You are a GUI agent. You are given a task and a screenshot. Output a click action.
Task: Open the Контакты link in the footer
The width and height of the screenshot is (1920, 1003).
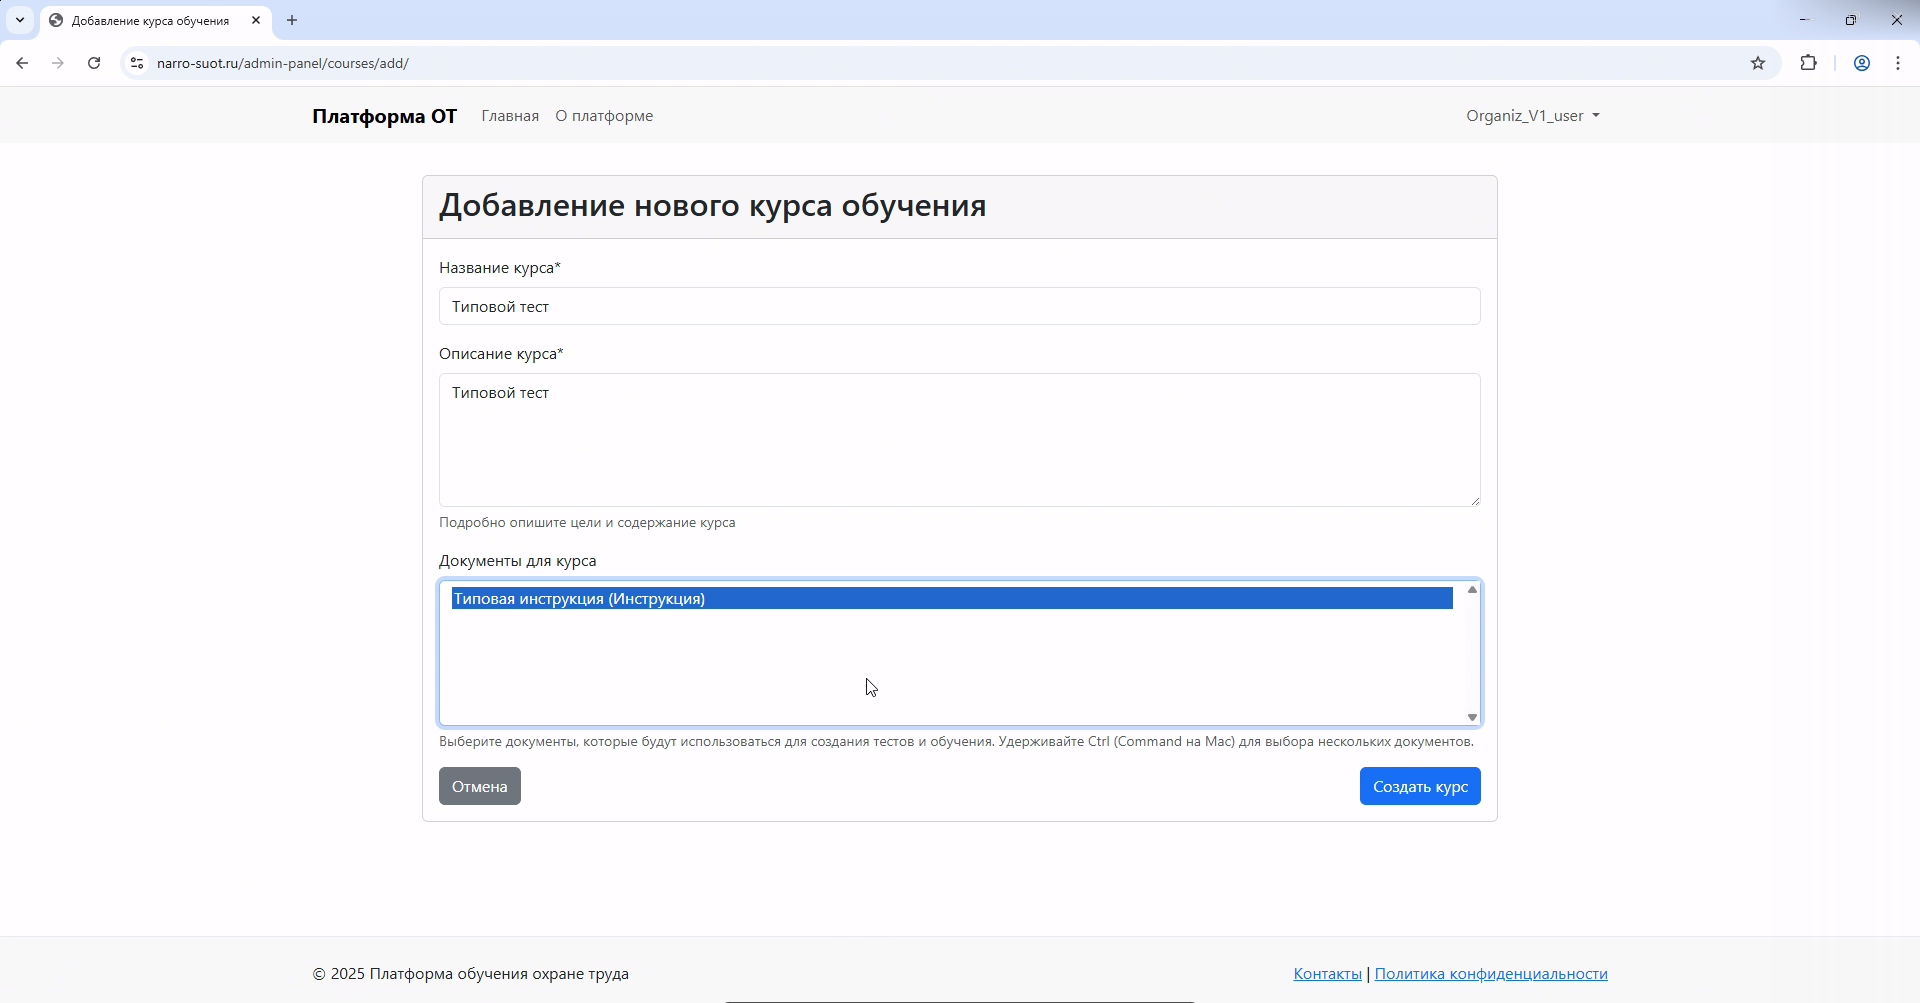coord(1327,973)
